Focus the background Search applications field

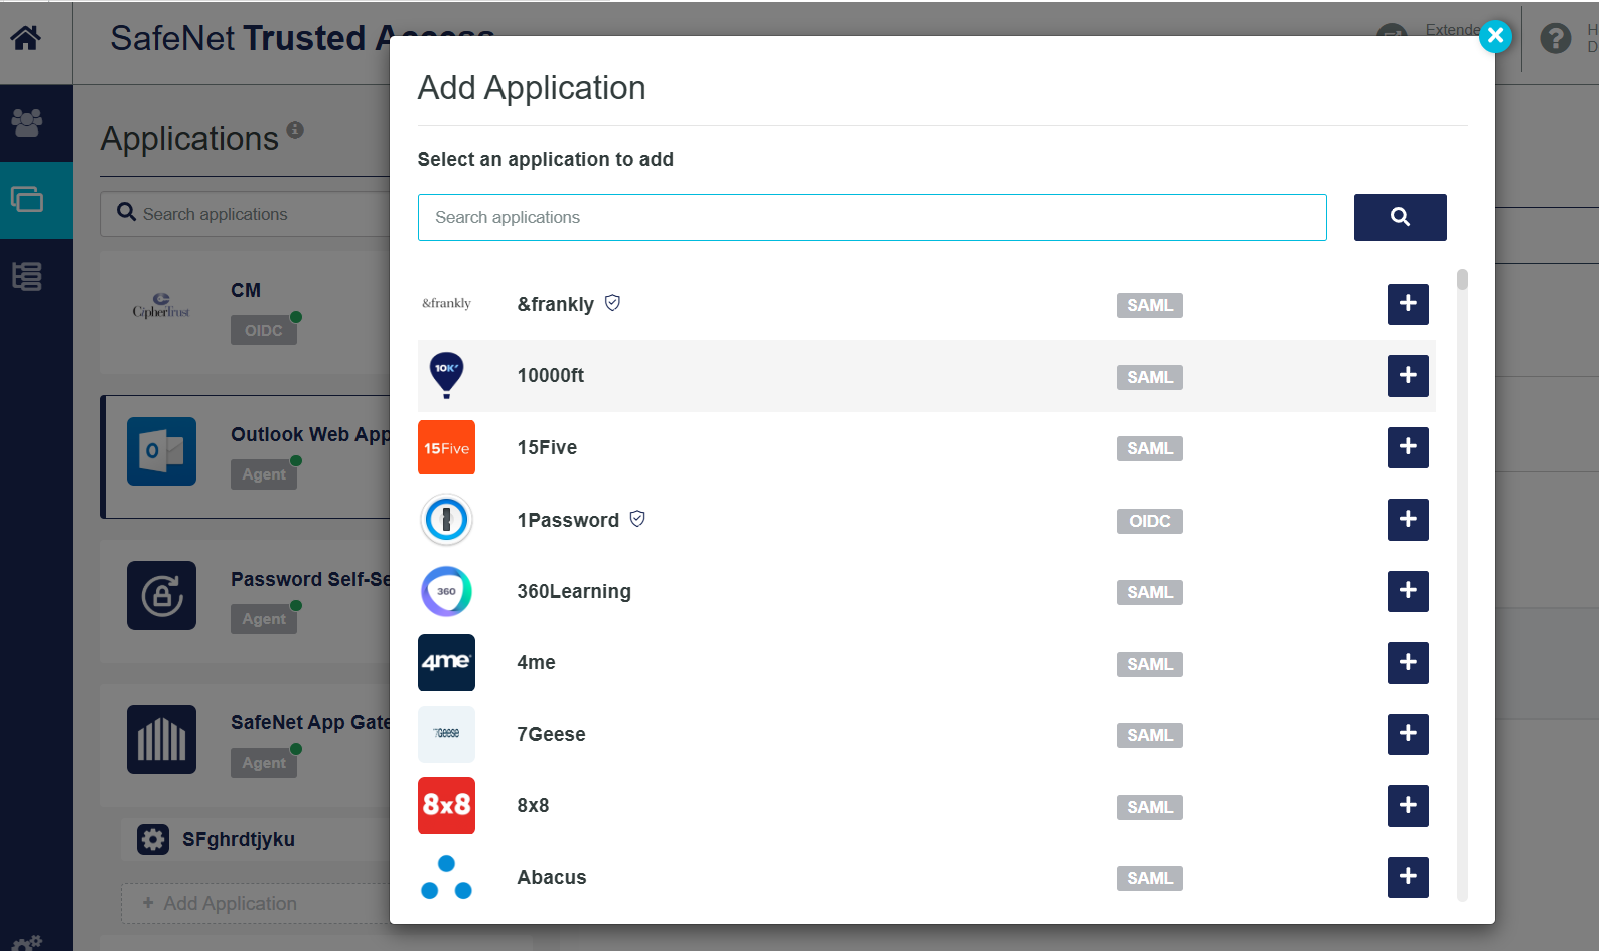[245, 214]
